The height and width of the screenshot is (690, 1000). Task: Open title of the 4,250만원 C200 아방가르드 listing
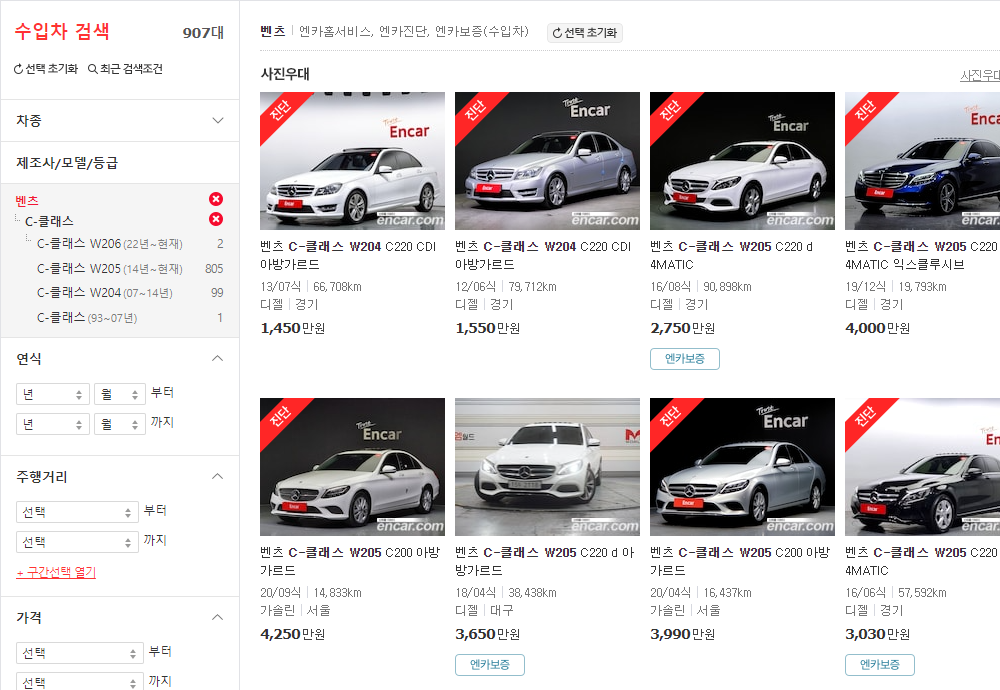pyautogui.click(x=350, y=561)
